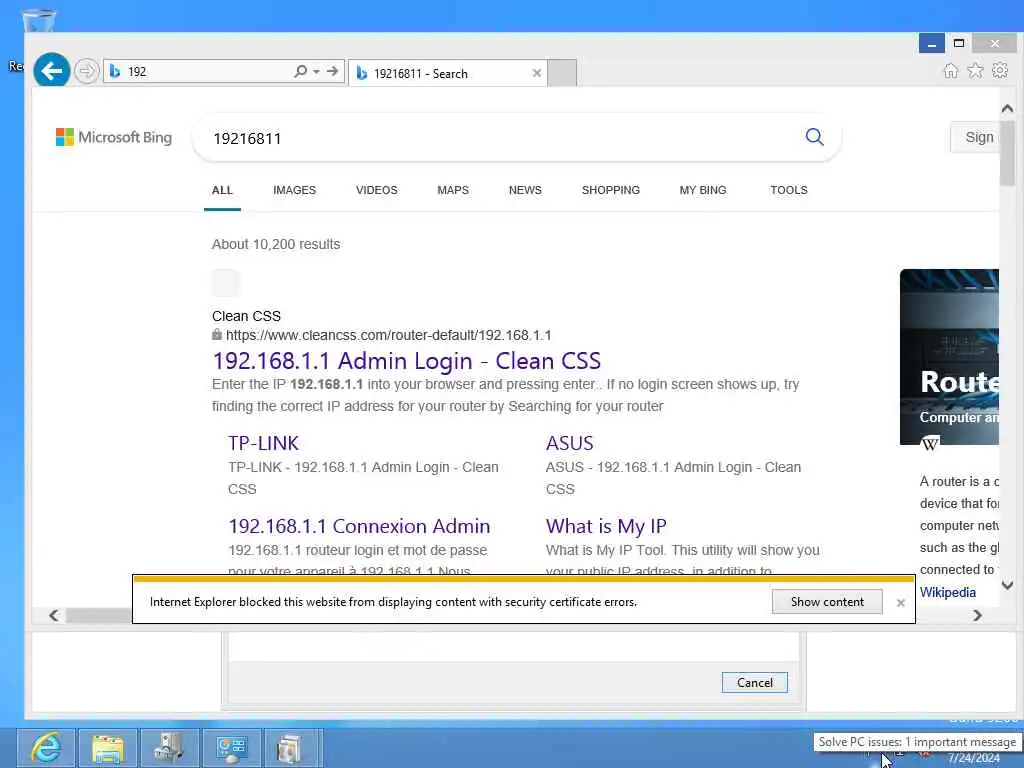Open the TP-LINK sublink
The width and height of the screenshot is (1024, 768).
263,443
